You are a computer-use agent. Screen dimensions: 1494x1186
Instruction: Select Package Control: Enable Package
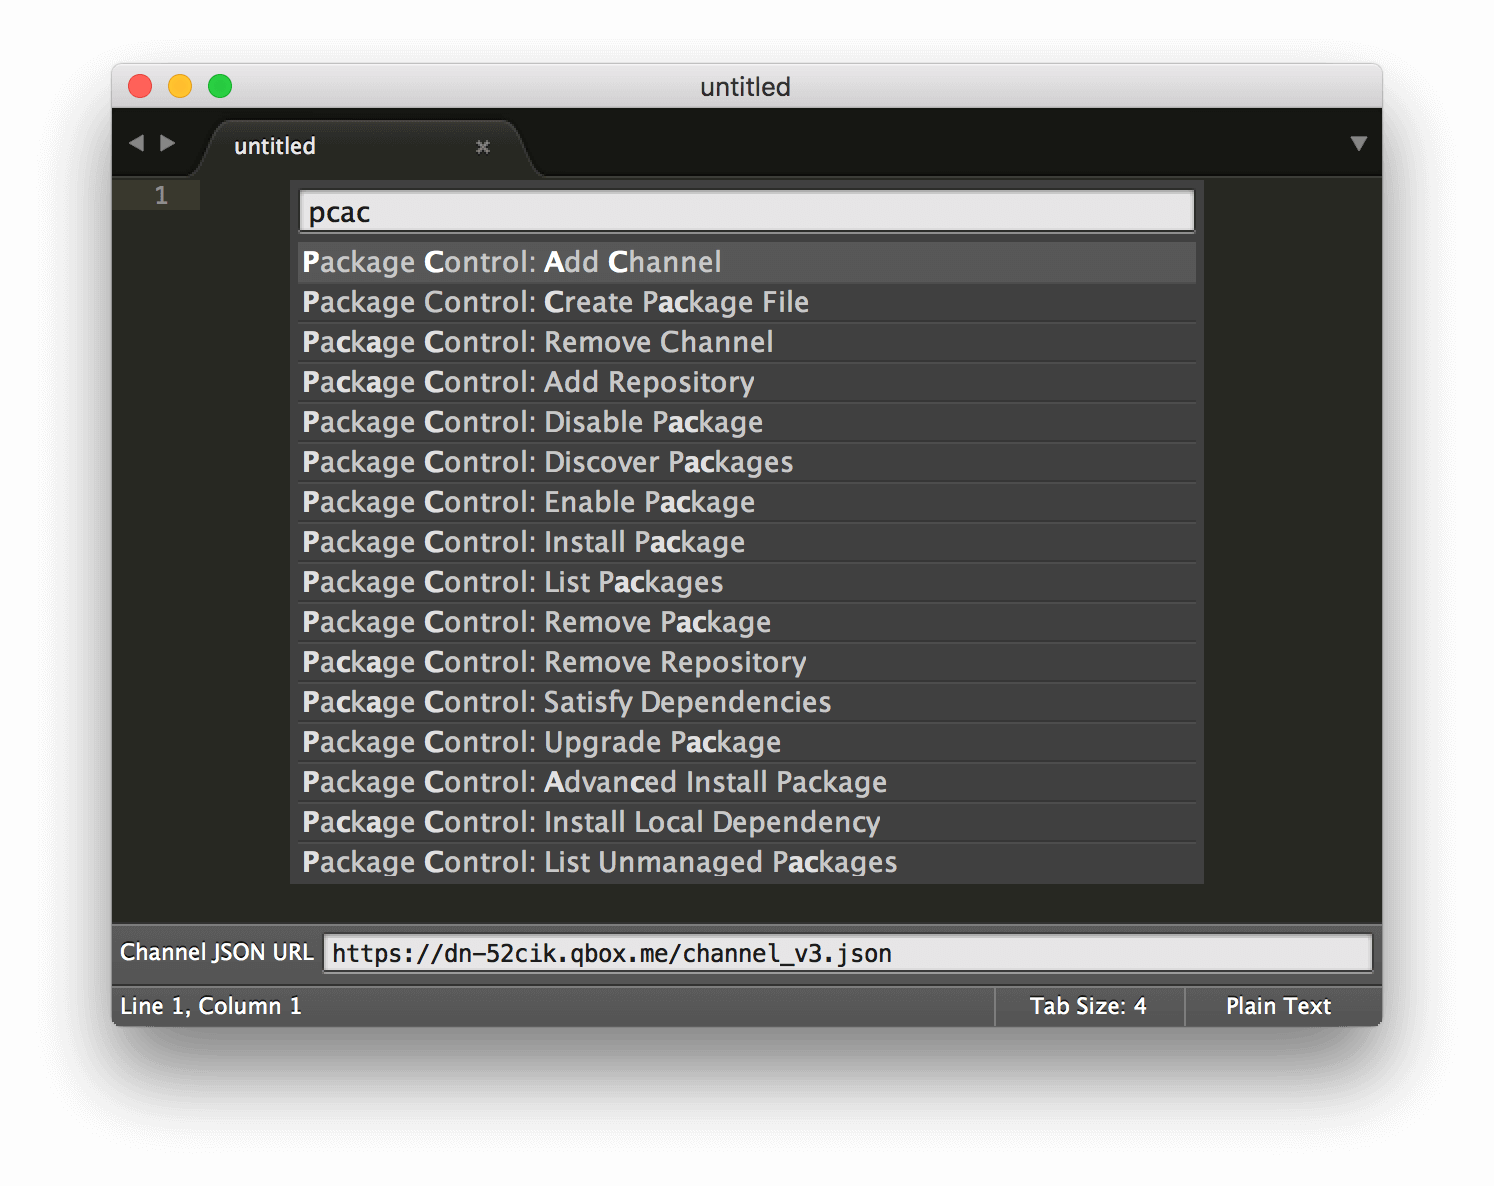point(747,502)
